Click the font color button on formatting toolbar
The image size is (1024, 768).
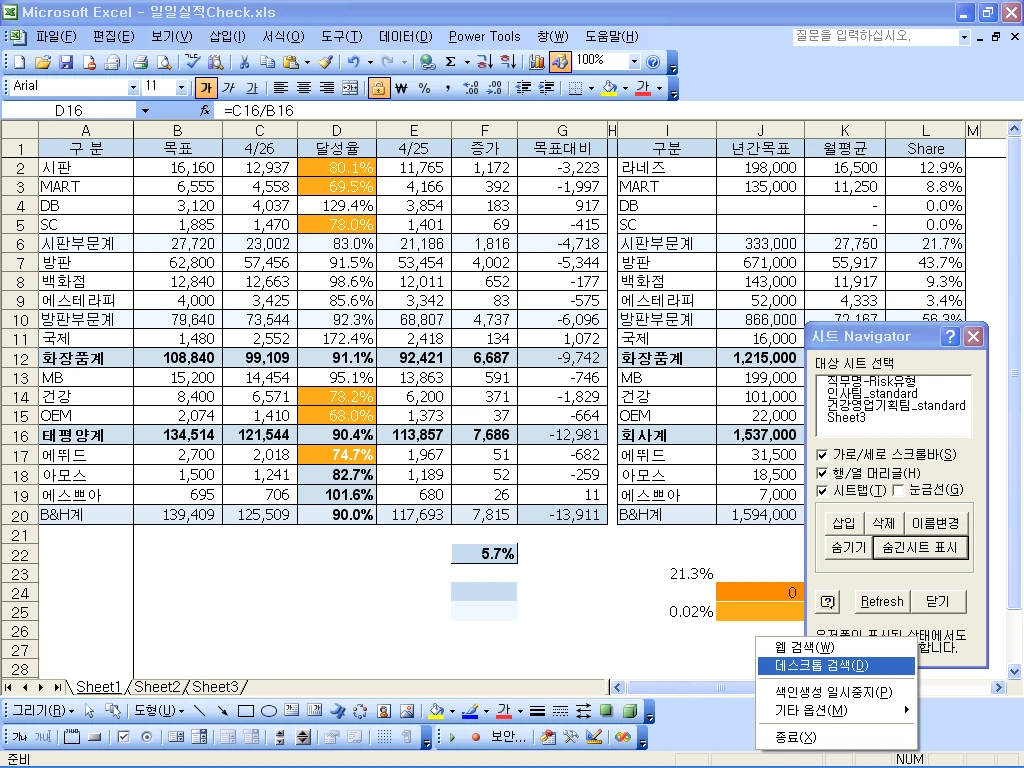click(x=643, y=88)
